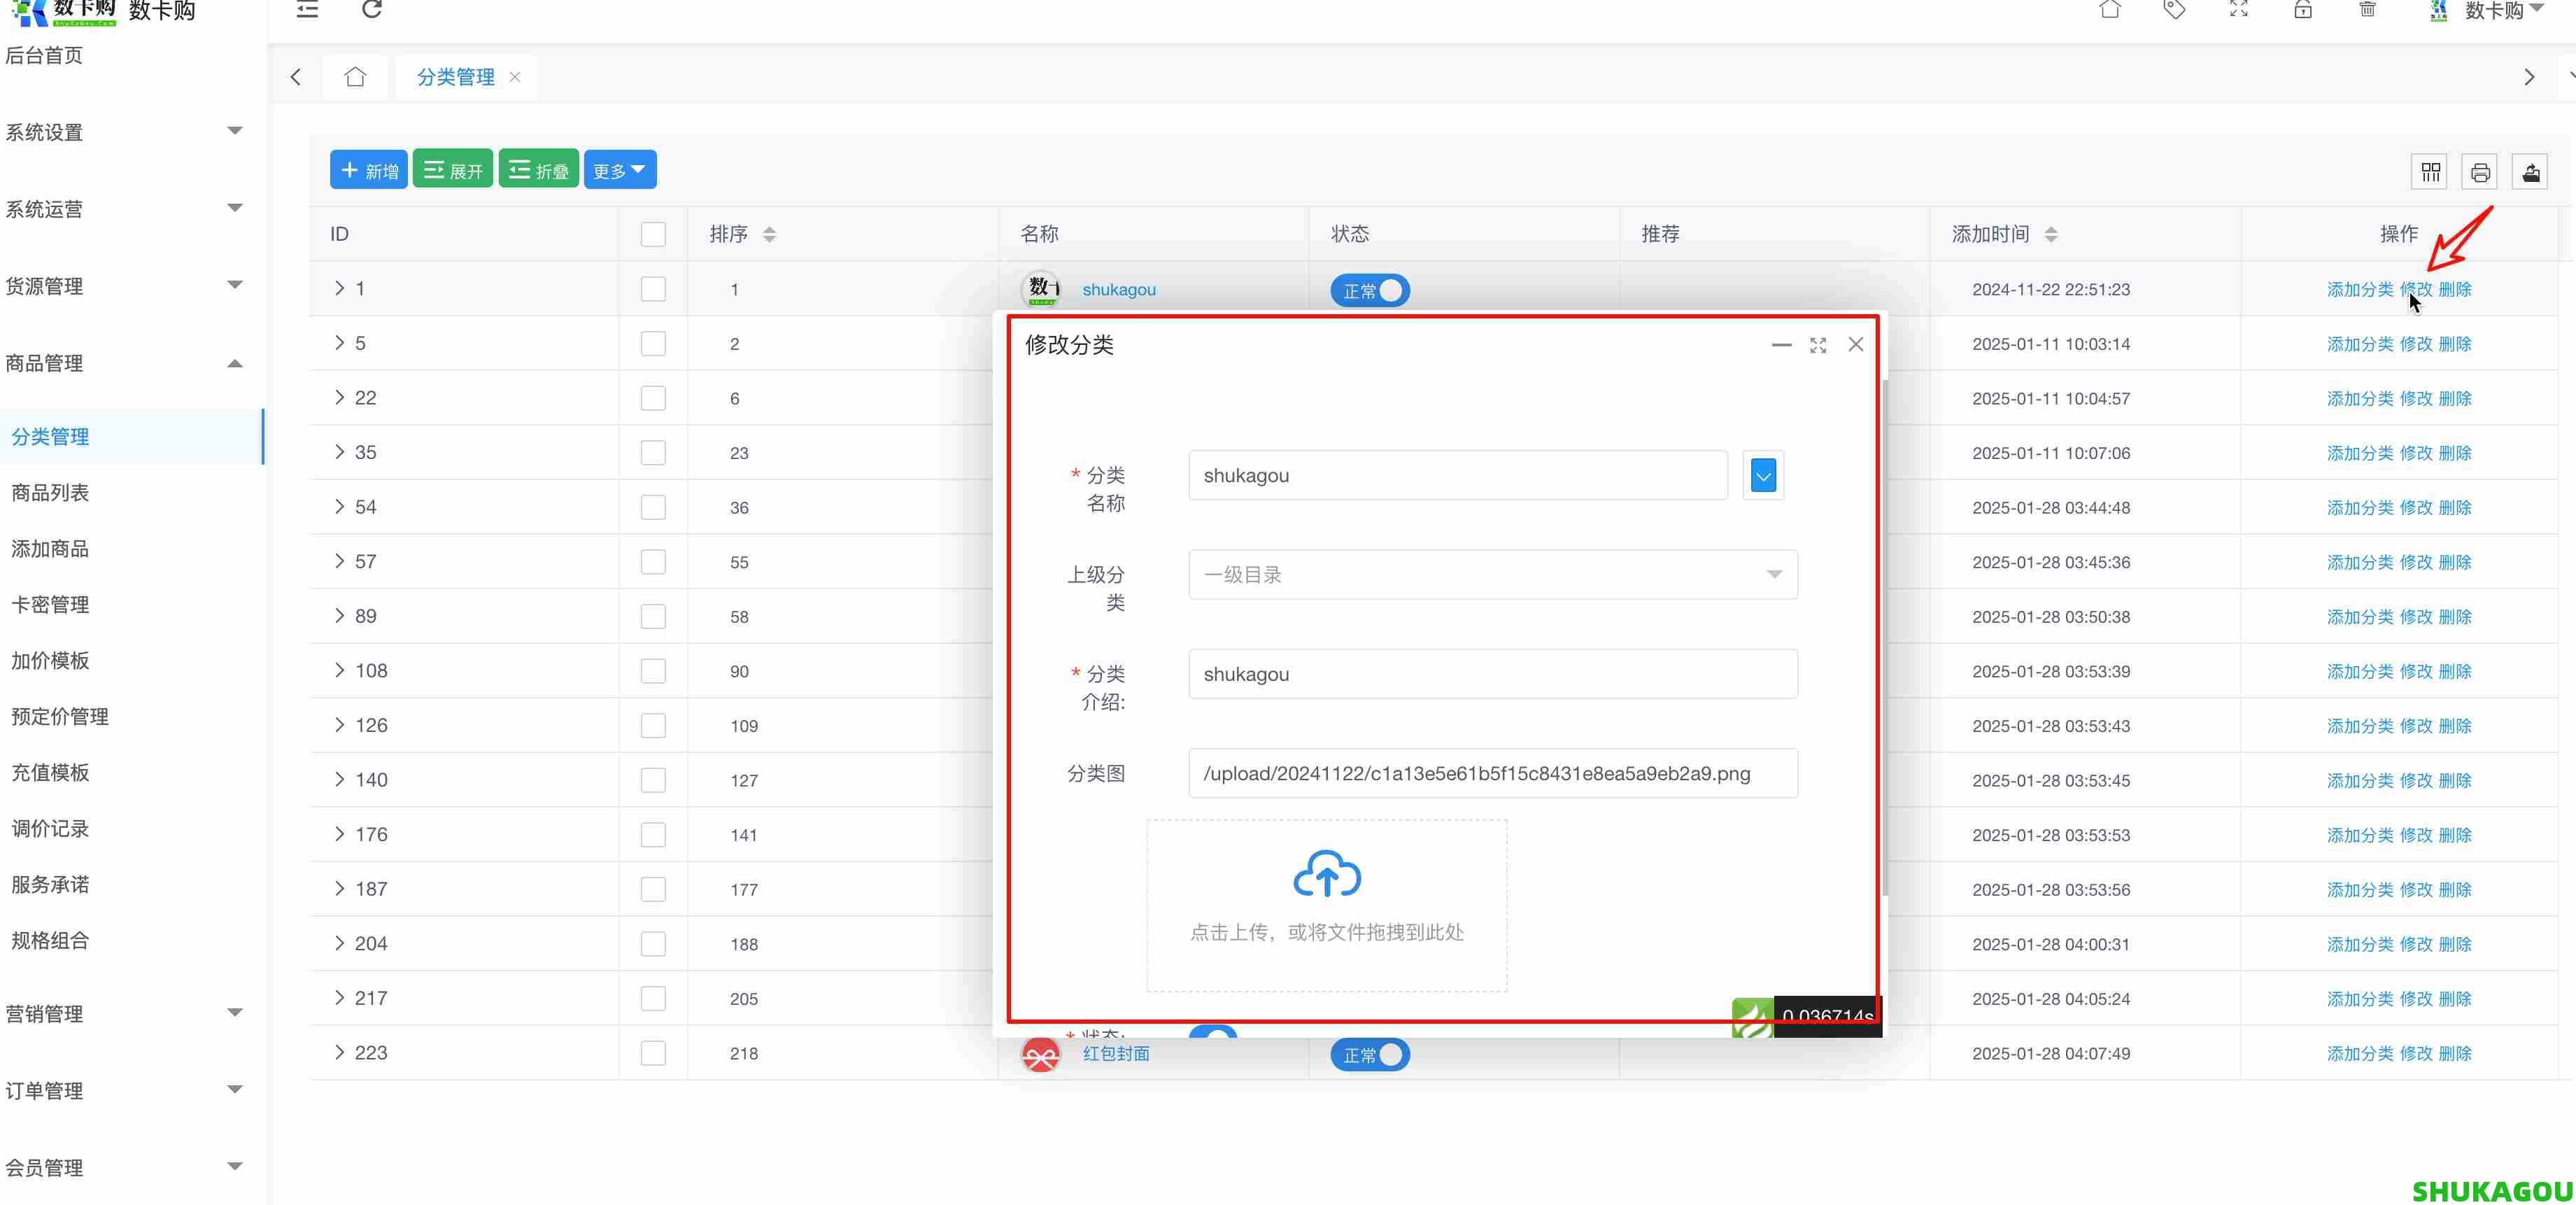Click the home icon above the table
Image resolution: width=2576 pixels, height=1205 pixels.
(x=355, y=76)
